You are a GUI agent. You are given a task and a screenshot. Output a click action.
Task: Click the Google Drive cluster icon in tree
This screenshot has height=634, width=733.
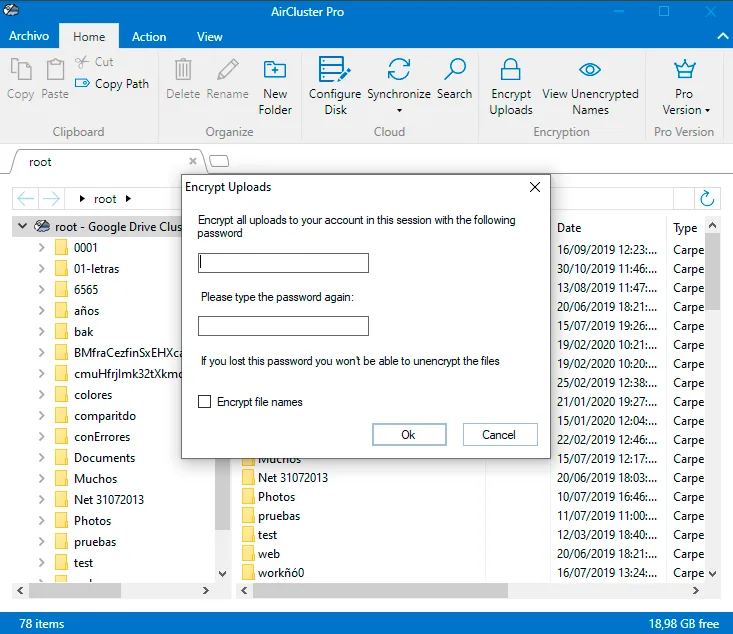click(42, 226)
